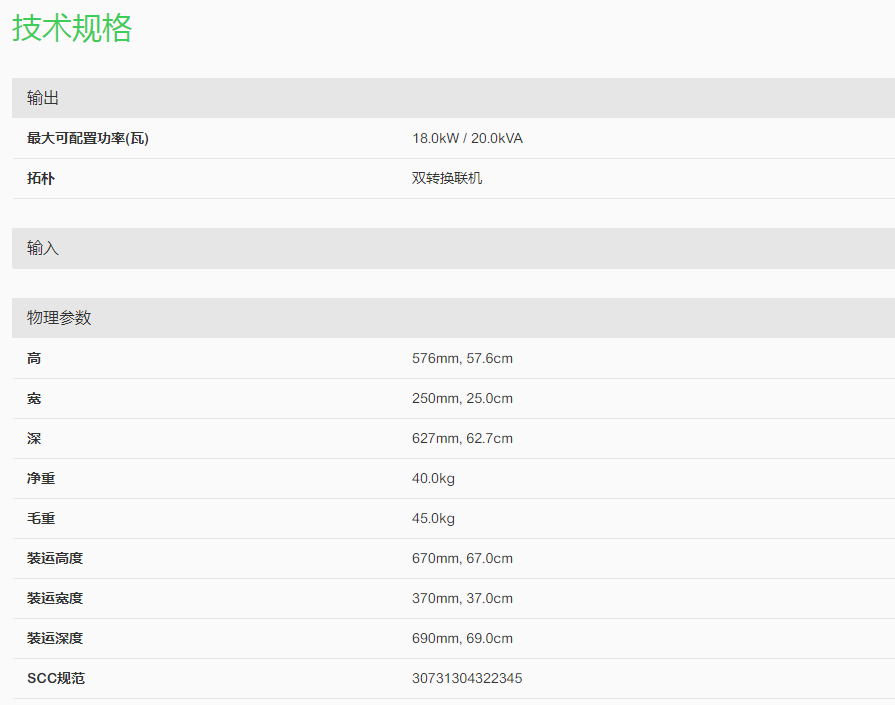Viewport: 895px width, 705px height.
Task: Click the 毛重 row label
Action: coord(41,518)
